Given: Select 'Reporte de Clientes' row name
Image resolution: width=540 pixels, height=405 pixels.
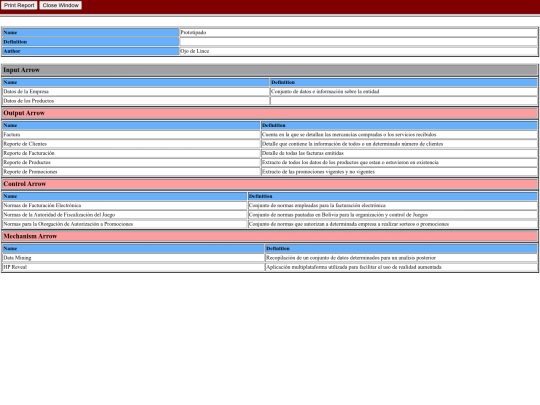Looking at the screenshot, I should tap(131, 144).
